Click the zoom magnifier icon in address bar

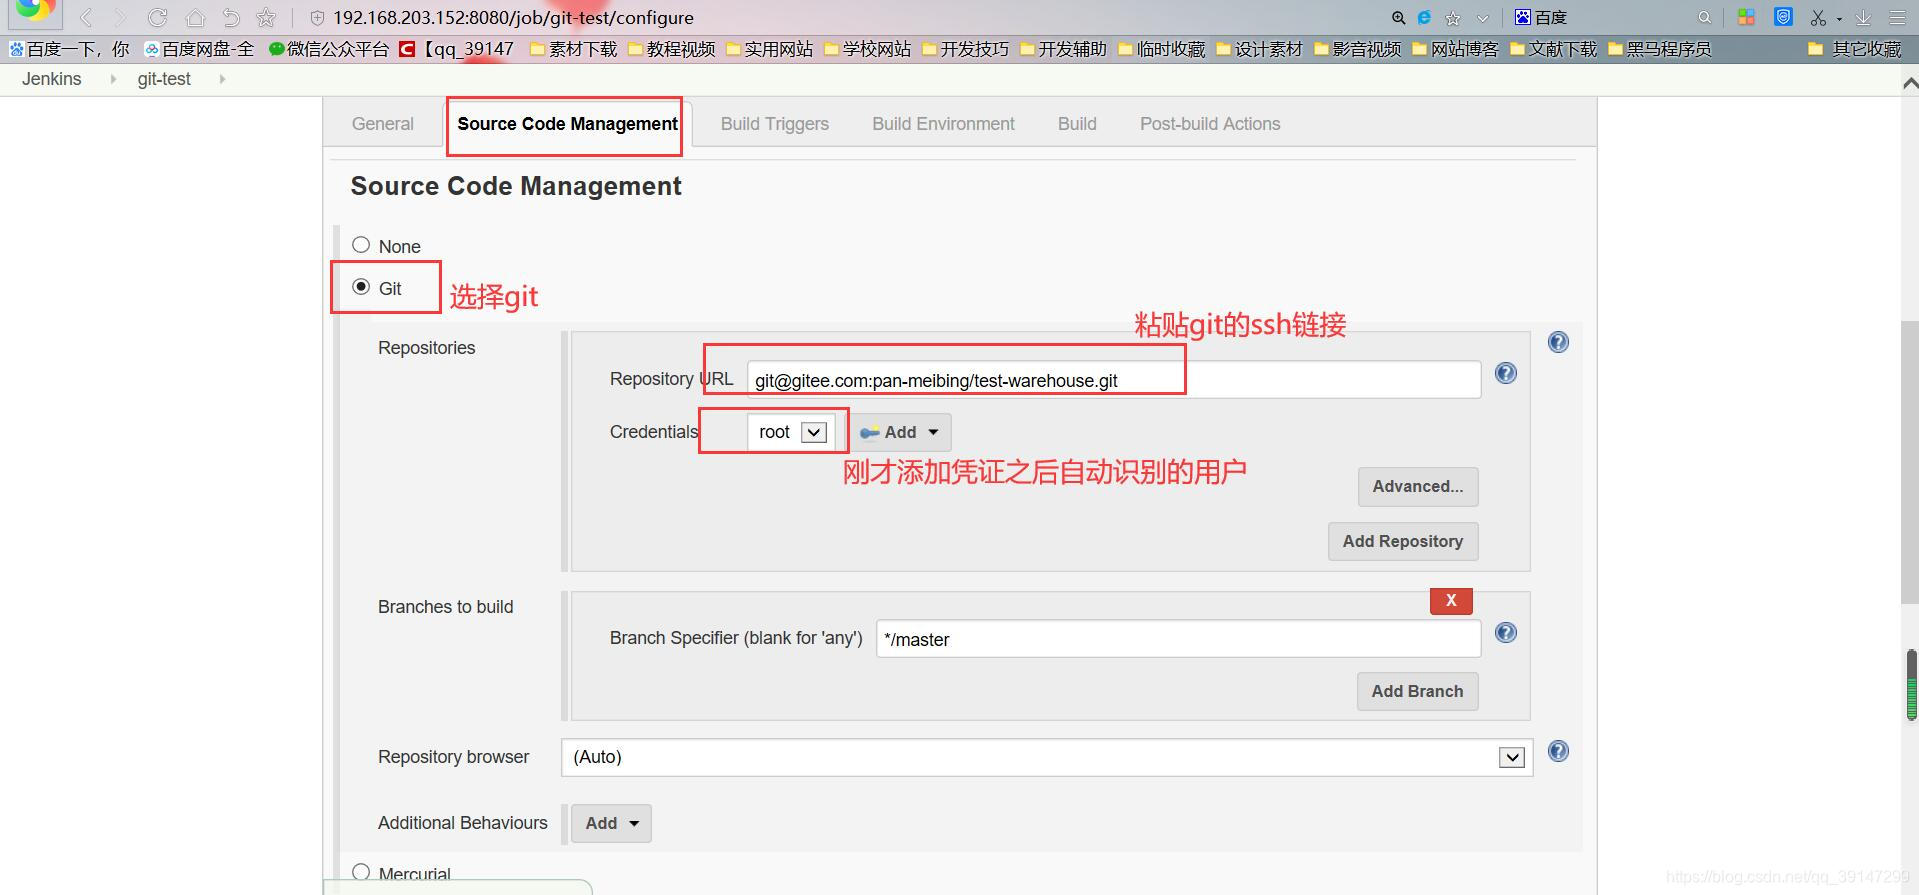point(1398,18)
